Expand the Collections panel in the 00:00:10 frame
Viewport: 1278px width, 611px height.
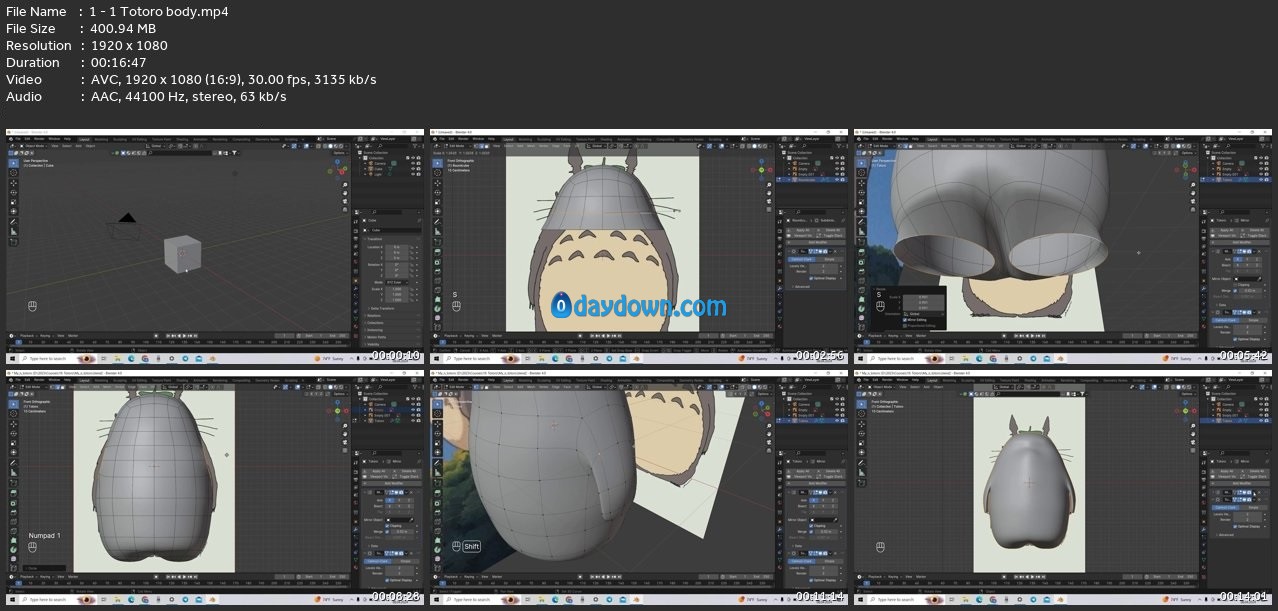click(x=375, y=322)
